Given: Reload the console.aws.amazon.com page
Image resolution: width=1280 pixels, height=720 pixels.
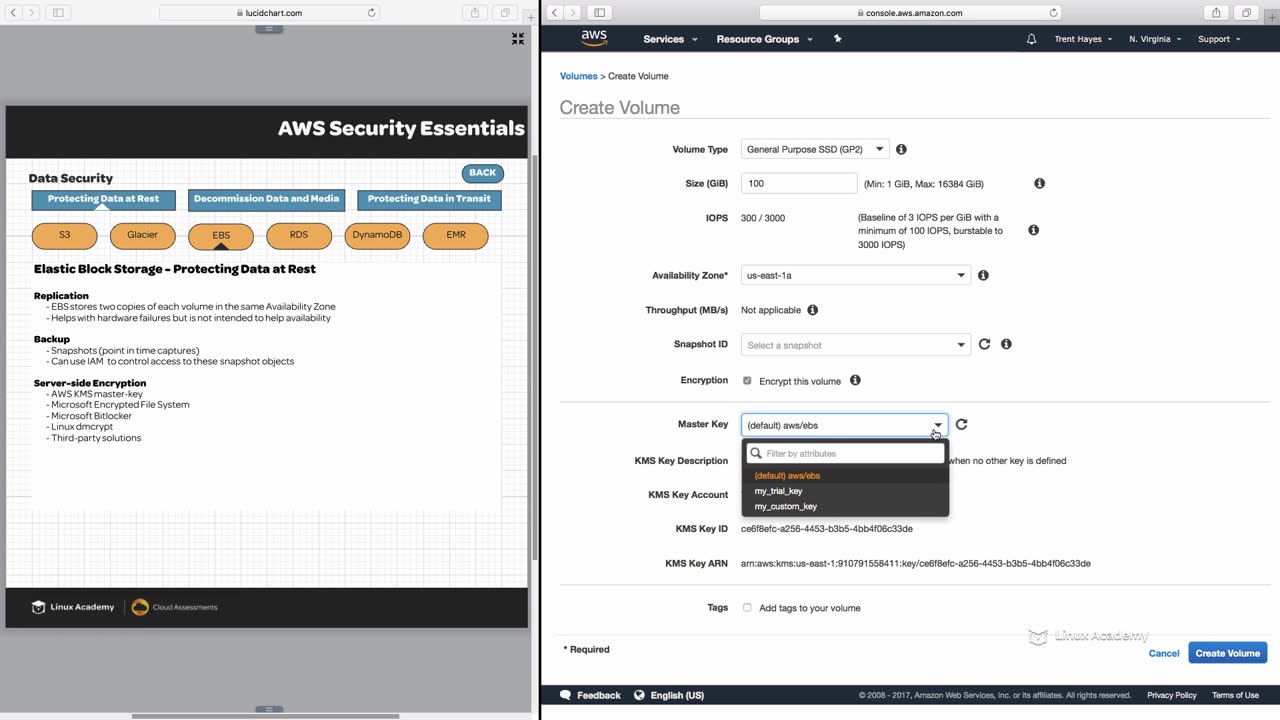Looking at the screenshot, I should click(1053, 13).
